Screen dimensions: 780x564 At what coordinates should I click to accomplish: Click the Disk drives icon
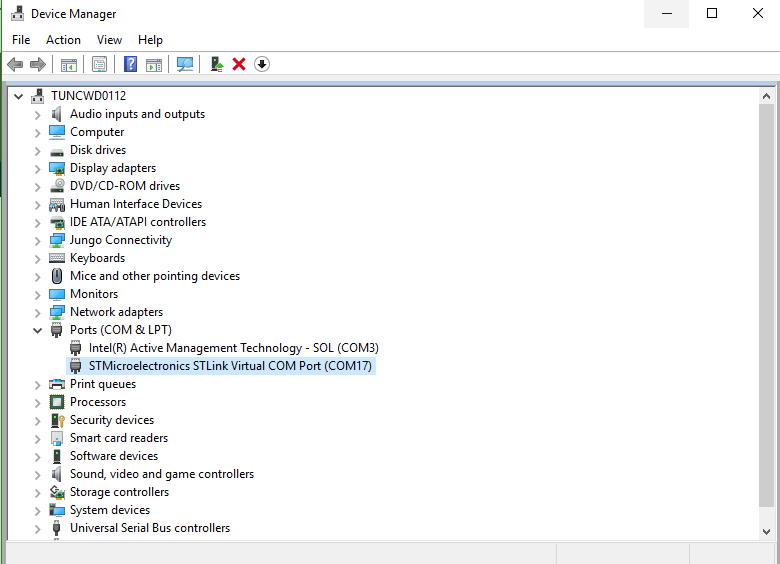[57, 151]
